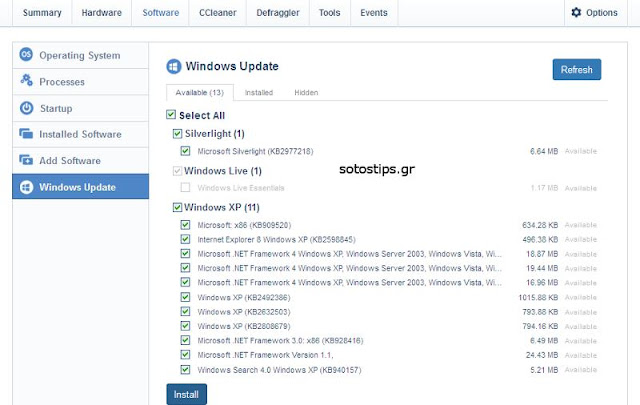Open Processes sidebar section

[x=80, y=82]
